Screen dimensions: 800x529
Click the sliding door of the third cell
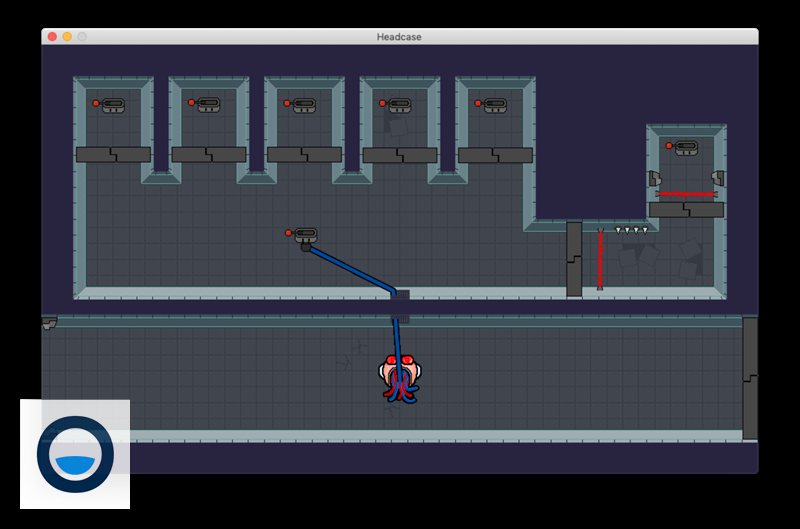[x=304, y=155]
